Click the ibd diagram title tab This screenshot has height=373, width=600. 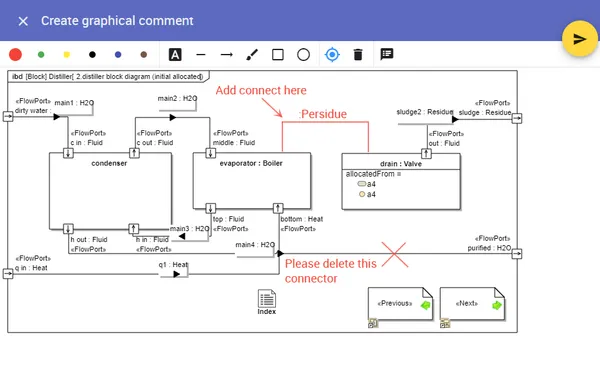108,77
